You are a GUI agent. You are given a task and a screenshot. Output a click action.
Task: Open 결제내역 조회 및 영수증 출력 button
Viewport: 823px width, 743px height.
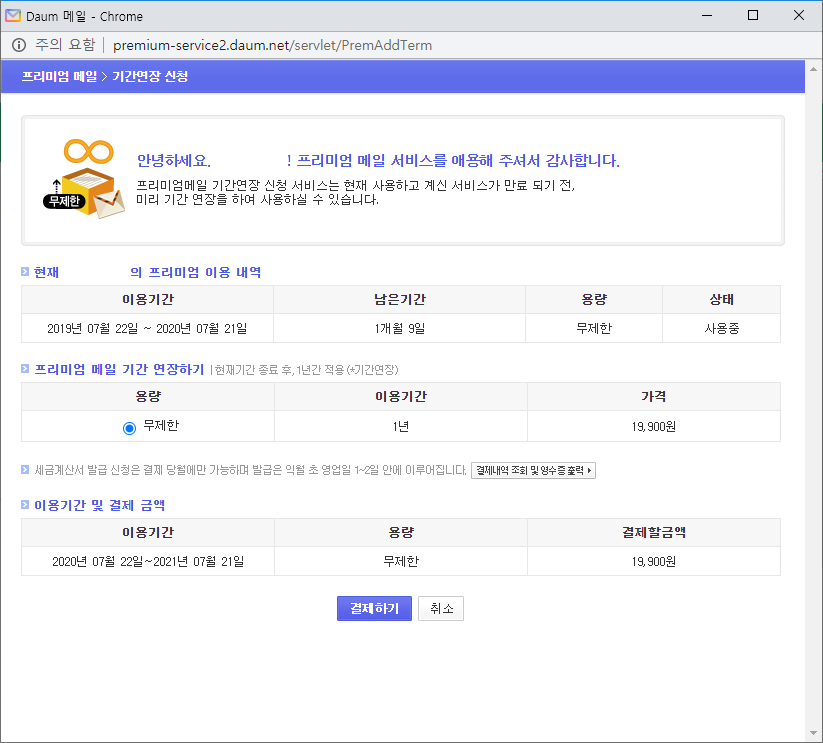coord(533,470)
